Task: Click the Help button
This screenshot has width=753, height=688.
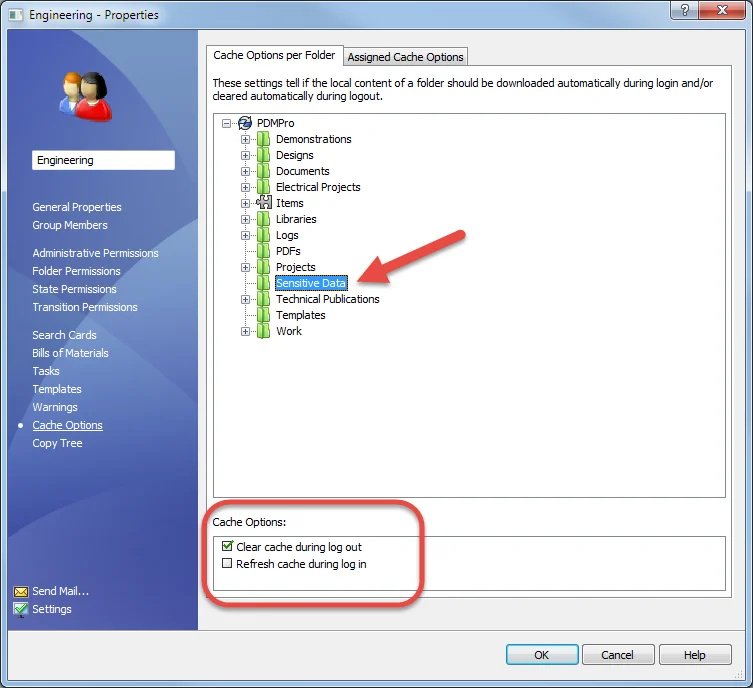Action: (x=694, y=655)
